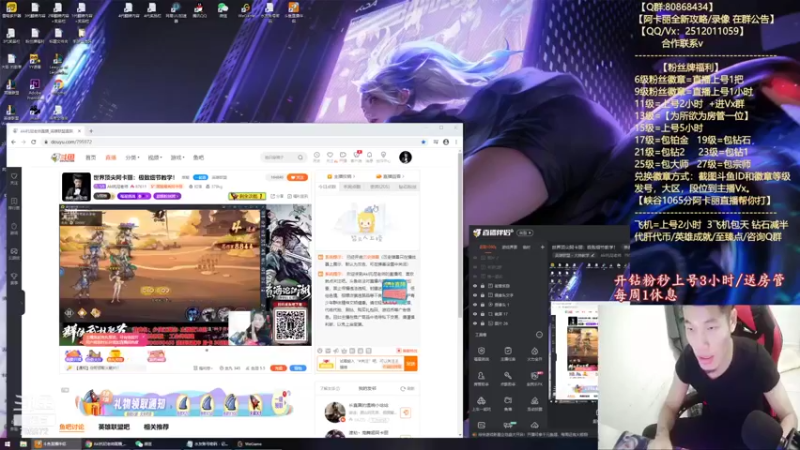Viewport: 800px width, 450px height.
Task: Open the Chrome three-dot menu
Action: 456,142
